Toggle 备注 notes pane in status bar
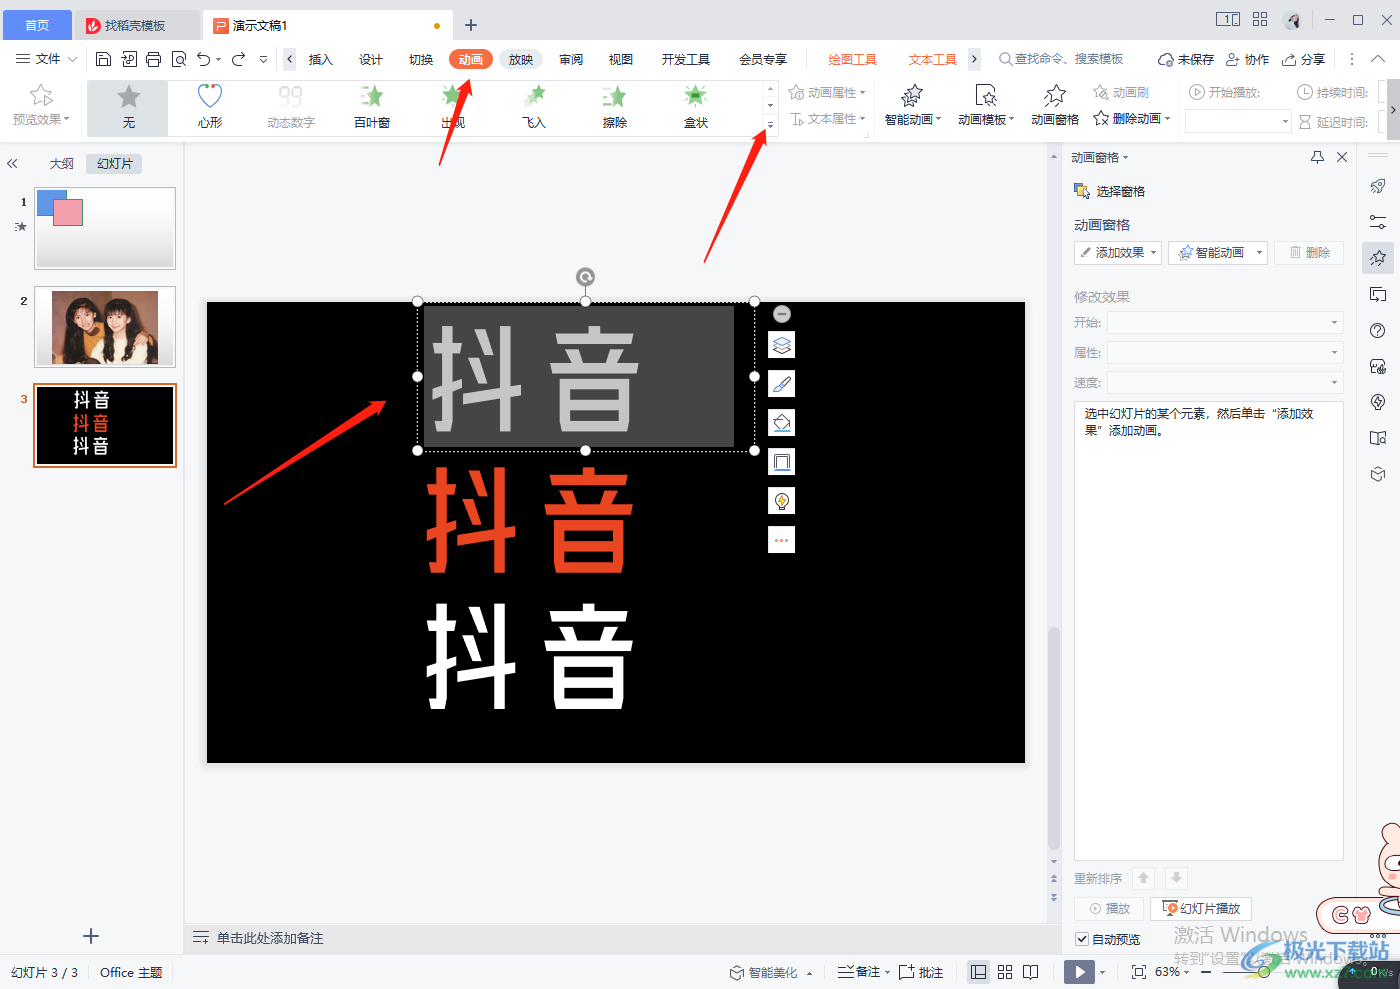This screenshot has width=1400, height=989. tap(860, 972)
